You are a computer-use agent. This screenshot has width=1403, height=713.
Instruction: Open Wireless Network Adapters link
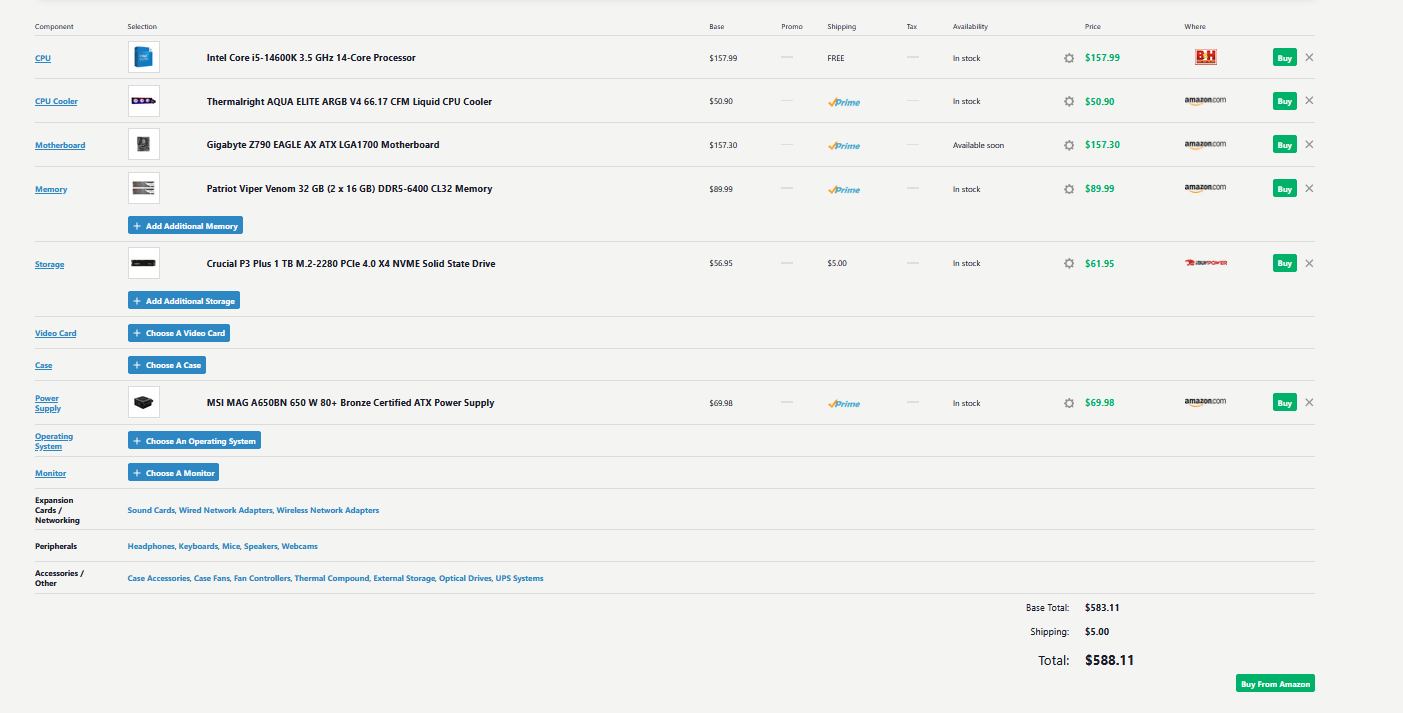coord(328,510)
